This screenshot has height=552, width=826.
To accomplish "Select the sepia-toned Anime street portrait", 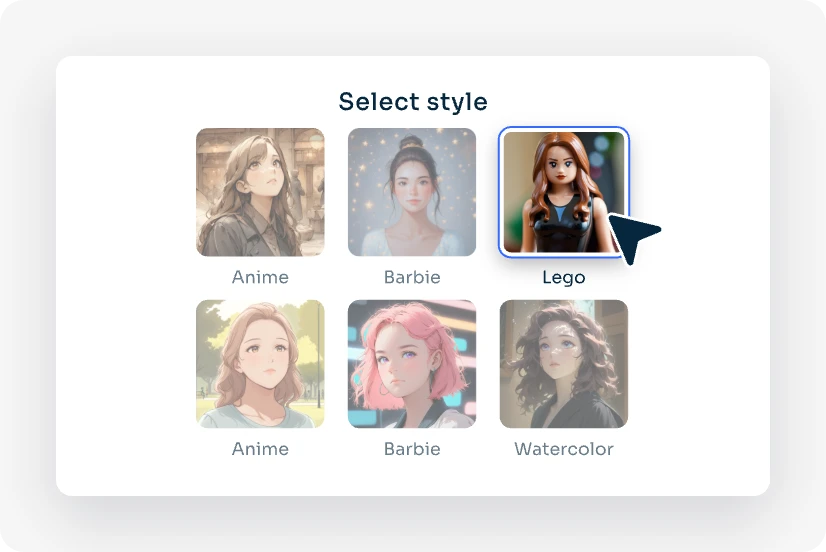I will [260, 192].
